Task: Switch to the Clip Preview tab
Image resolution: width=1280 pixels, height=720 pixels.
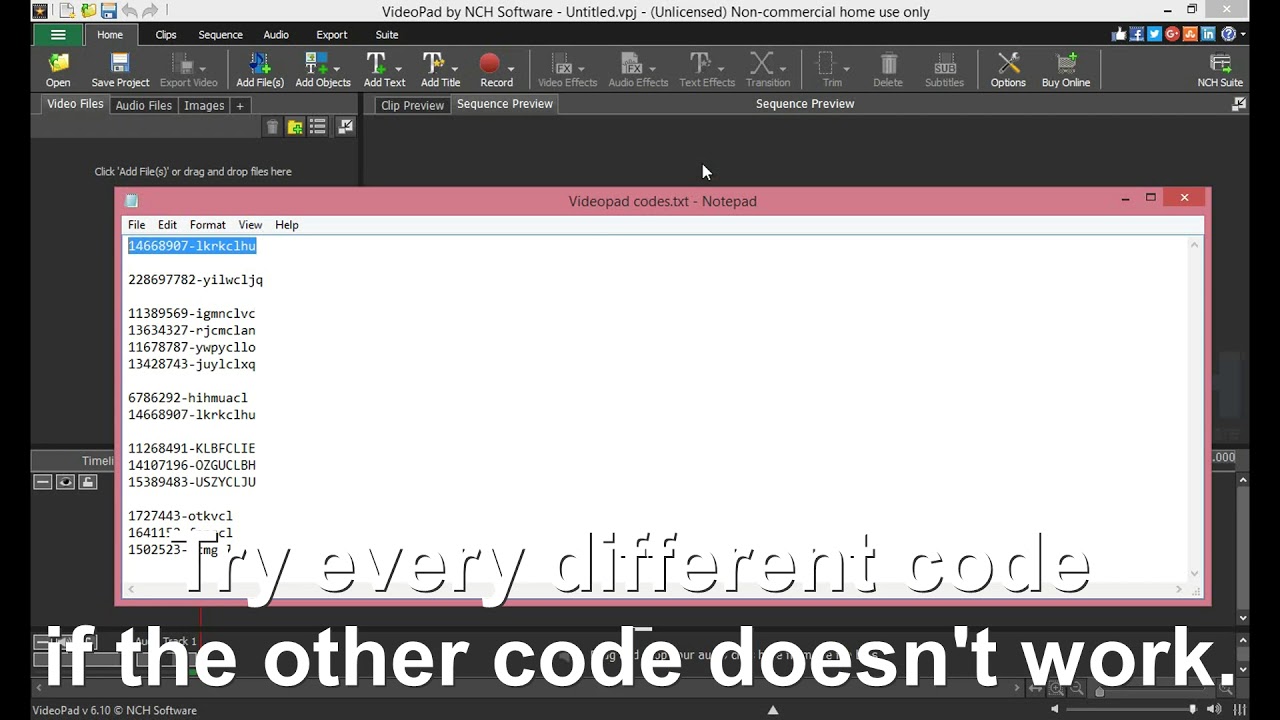Action: pyautogui.click(x=412, y=105)
